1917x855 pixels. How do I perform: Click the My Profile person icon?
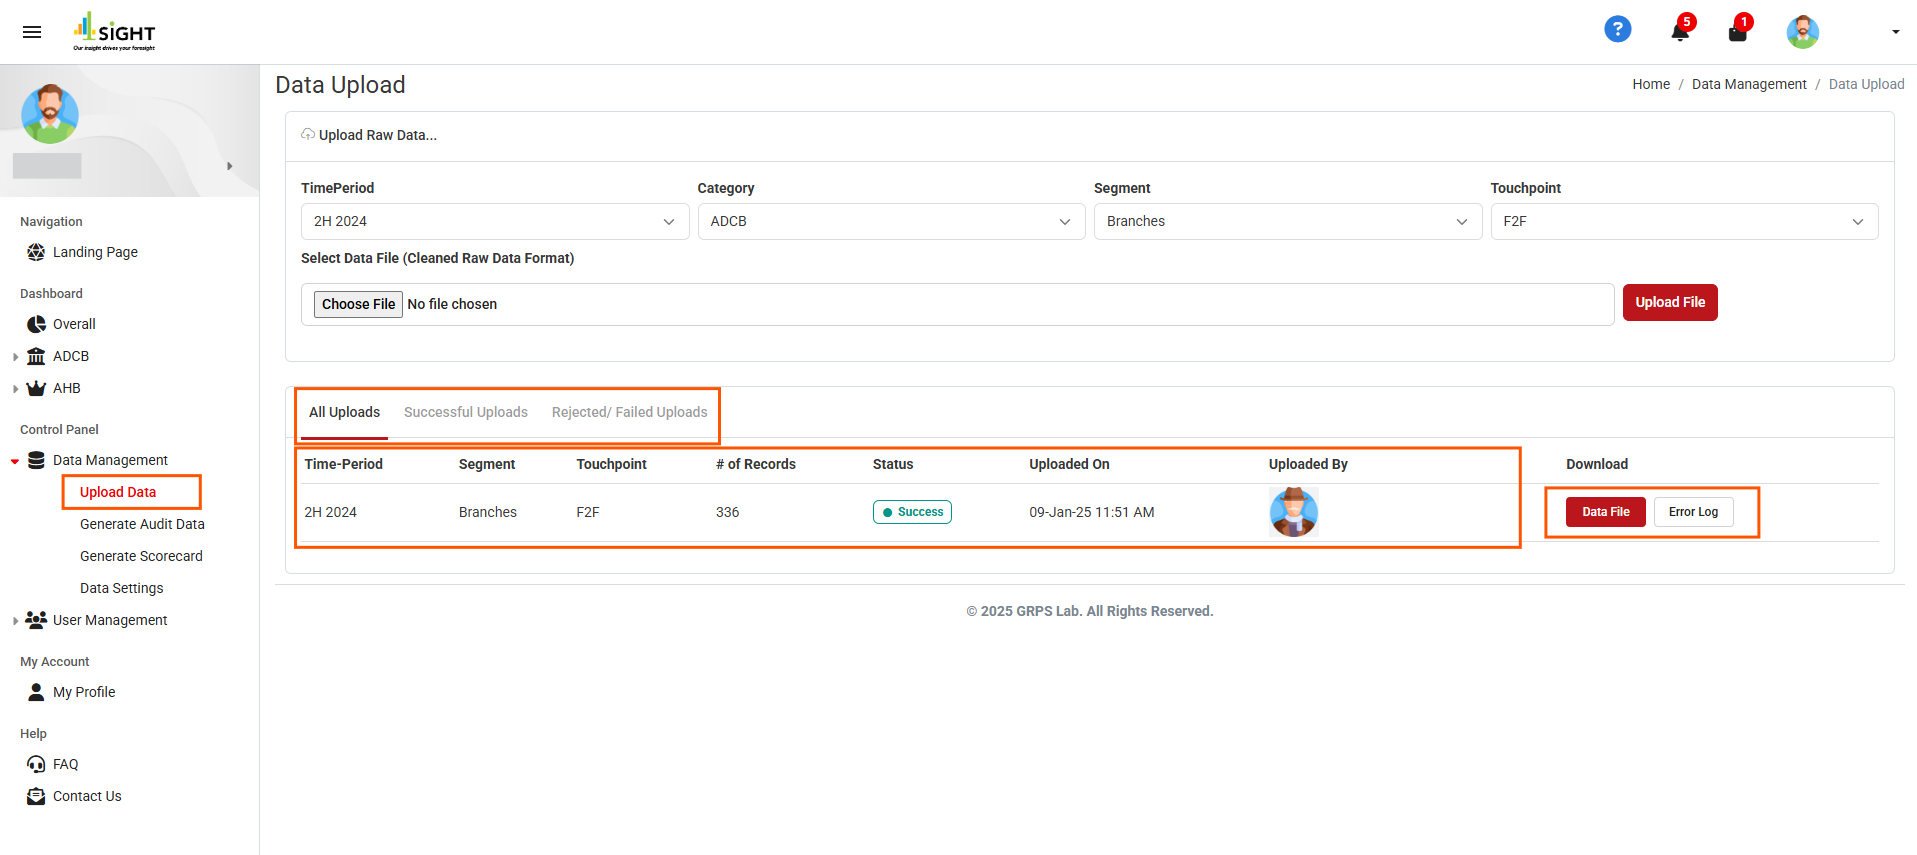36,692
